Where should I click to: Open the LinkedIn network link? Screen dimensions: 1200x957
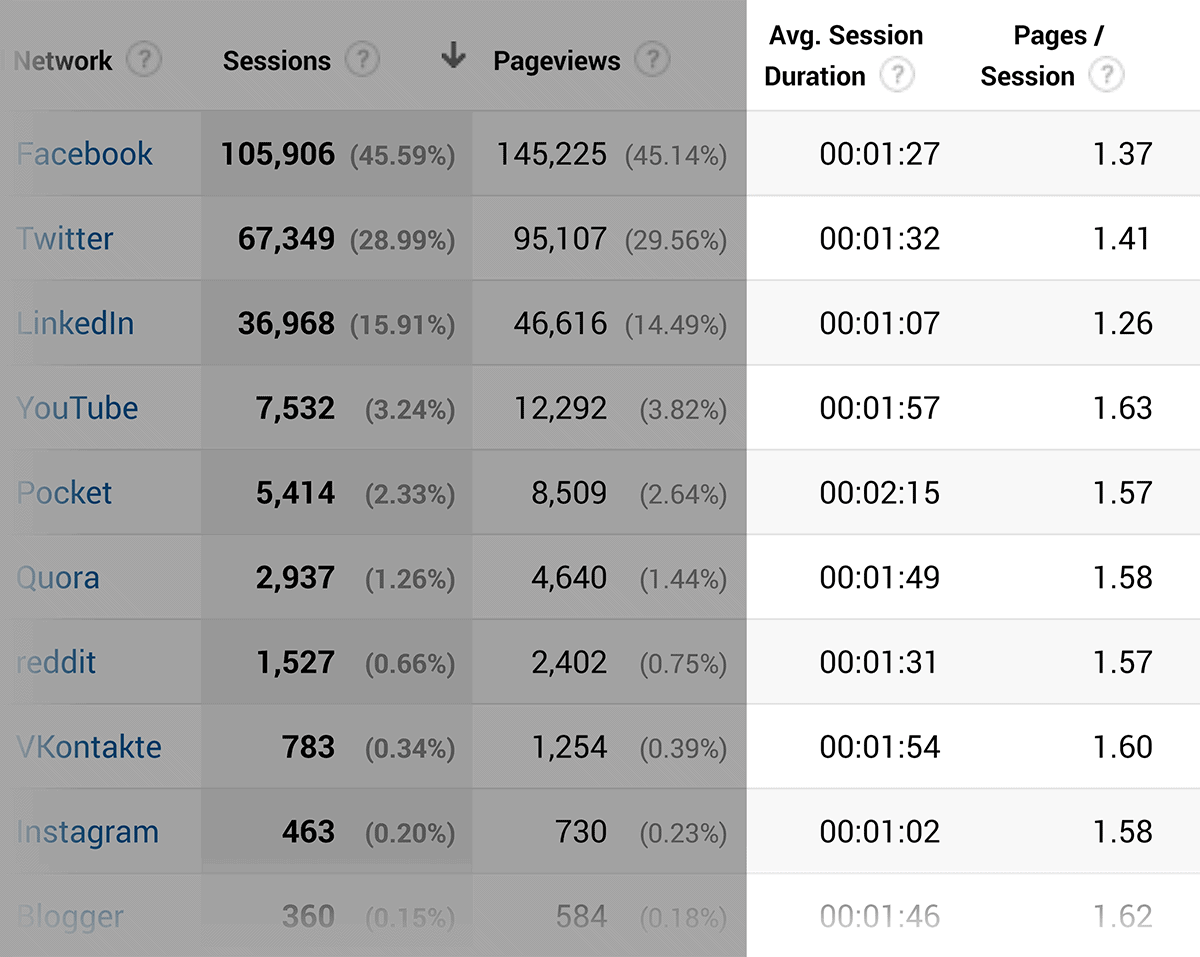[x=75, y=324]
